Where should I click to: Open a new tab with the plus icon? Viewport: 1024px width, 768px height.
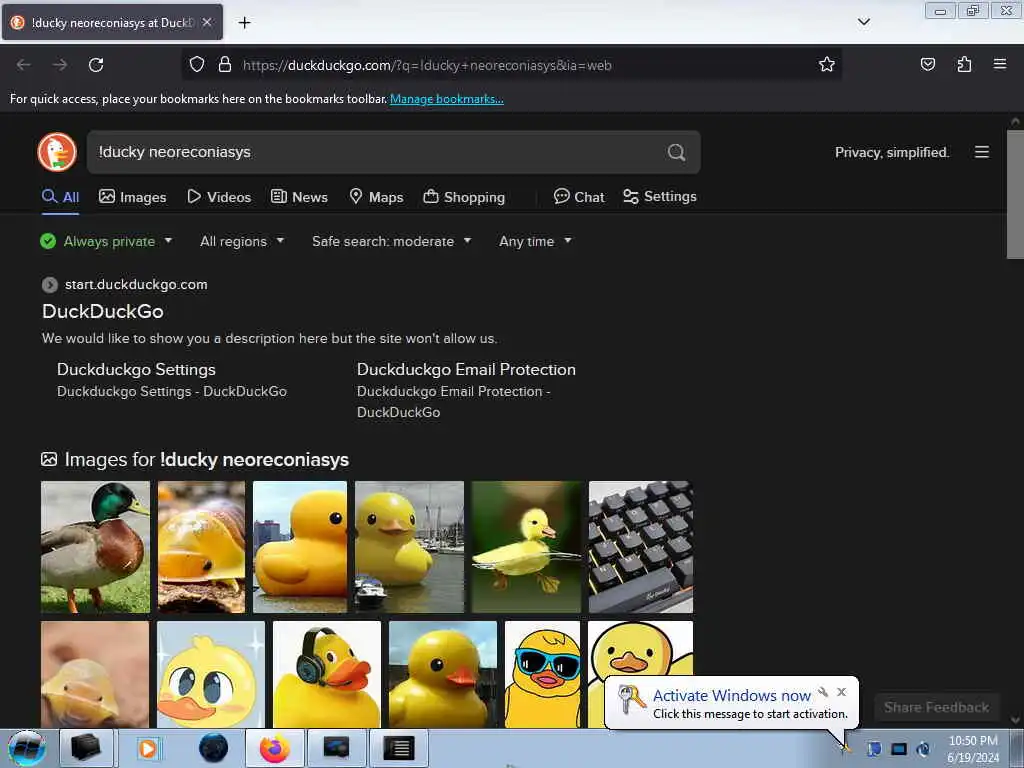(244, 23)
